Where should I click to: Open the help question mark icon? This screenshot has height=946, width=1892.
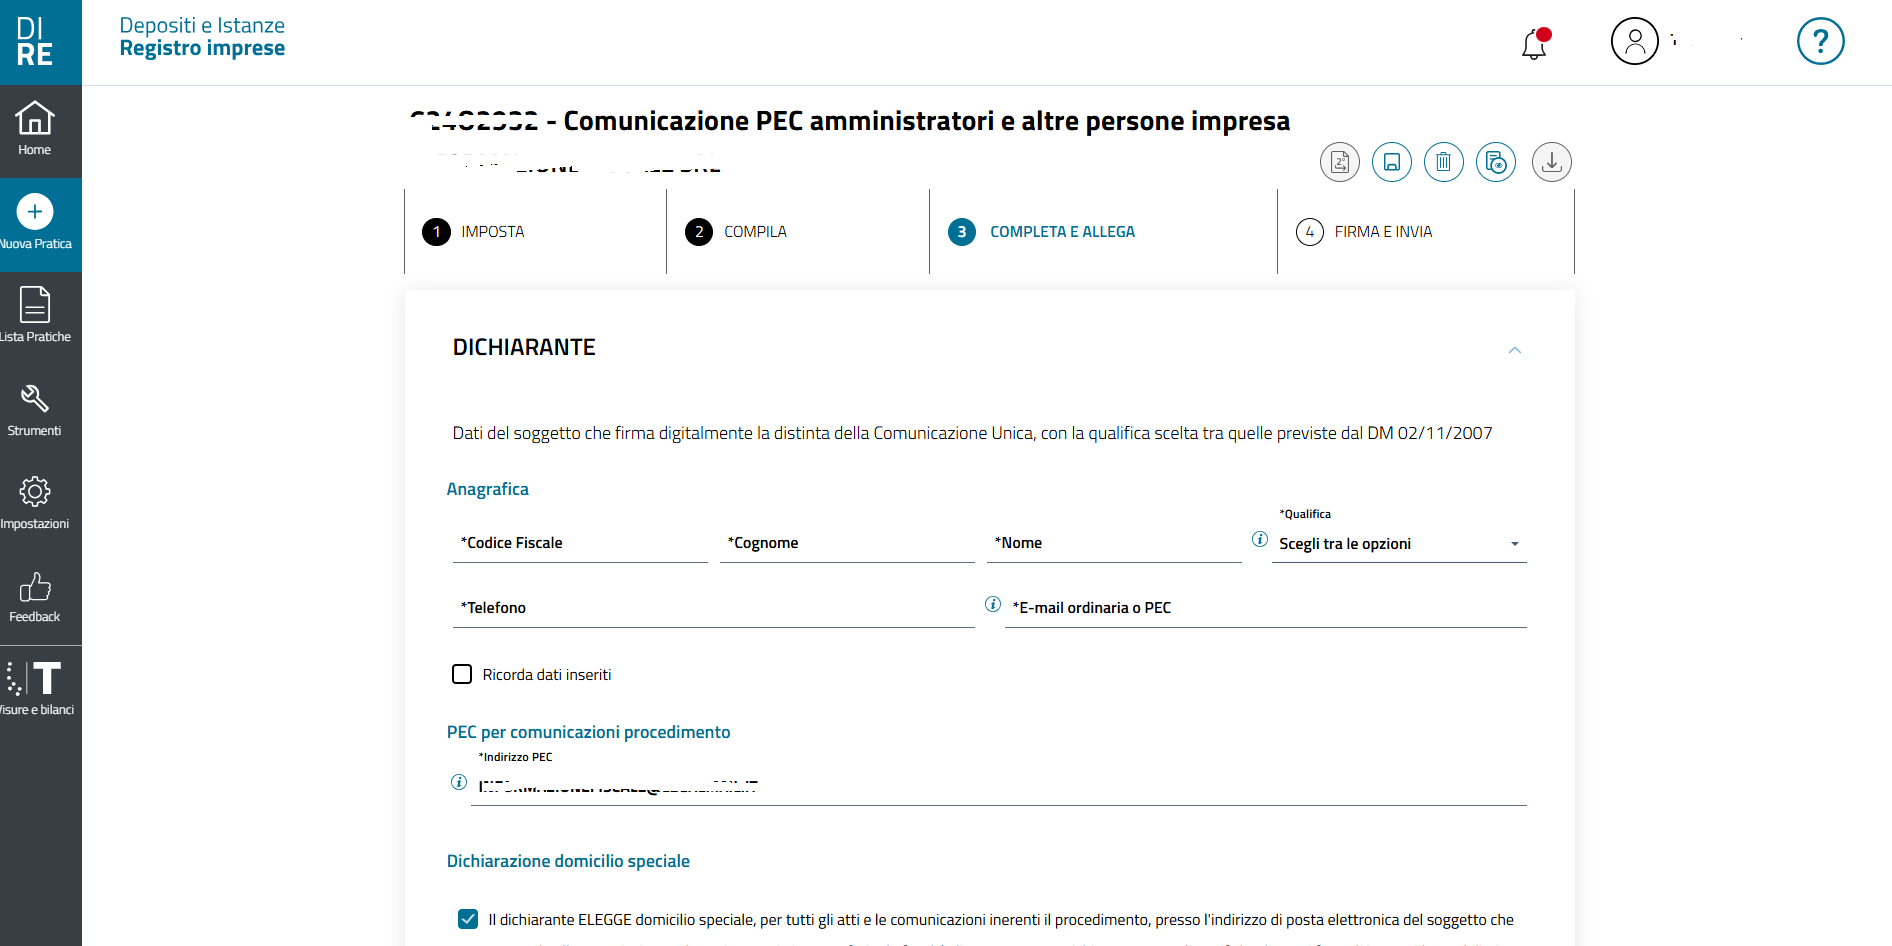click(1820, 41)
